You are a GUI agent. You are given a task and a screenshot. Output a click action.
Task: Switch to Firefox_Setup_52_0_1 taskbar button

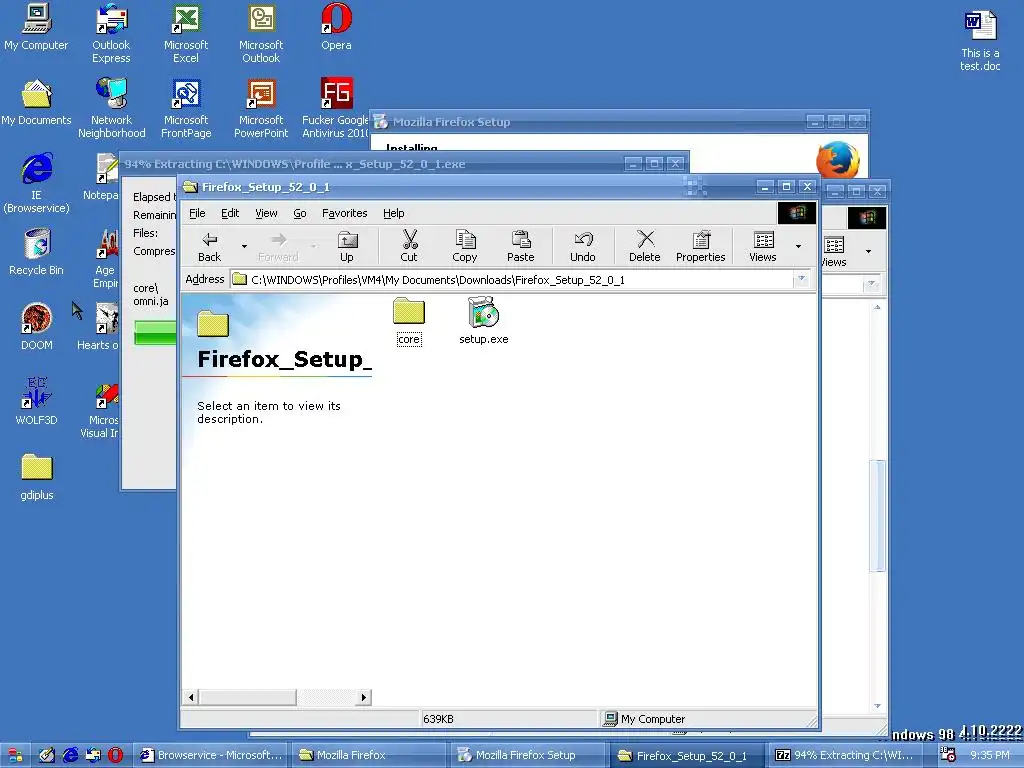[x=686, y=756]
